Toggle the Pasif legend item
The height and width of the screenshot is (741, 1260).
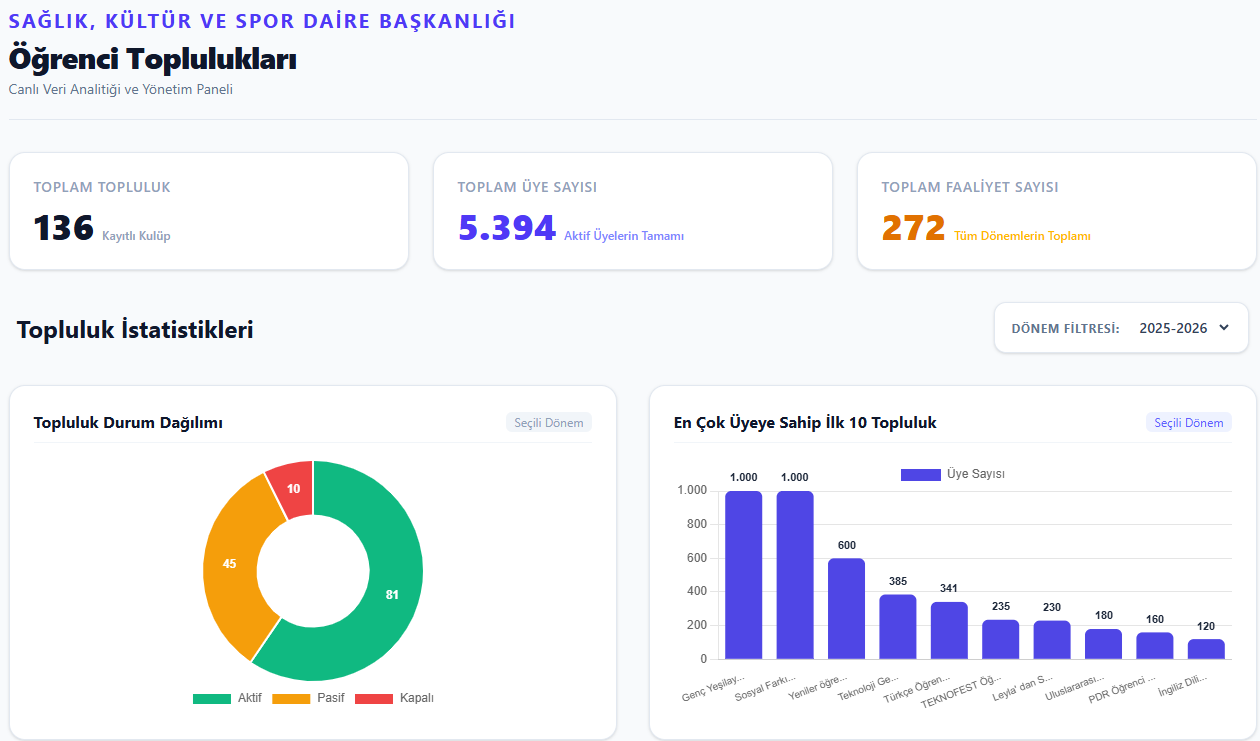coord(308,698)
